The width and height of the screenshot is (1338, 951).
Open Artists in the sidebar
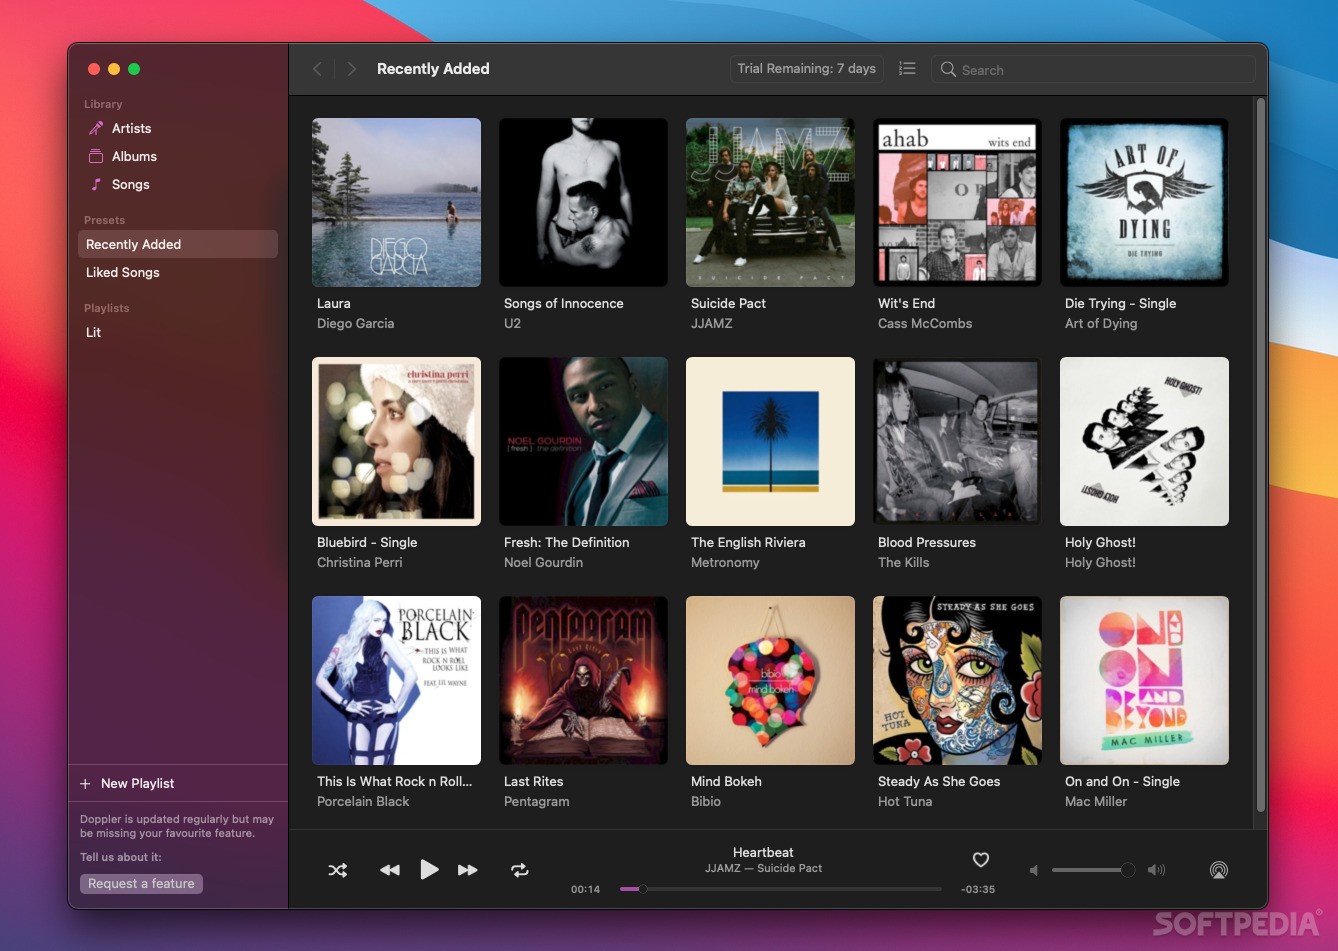[x=131, y=128]
